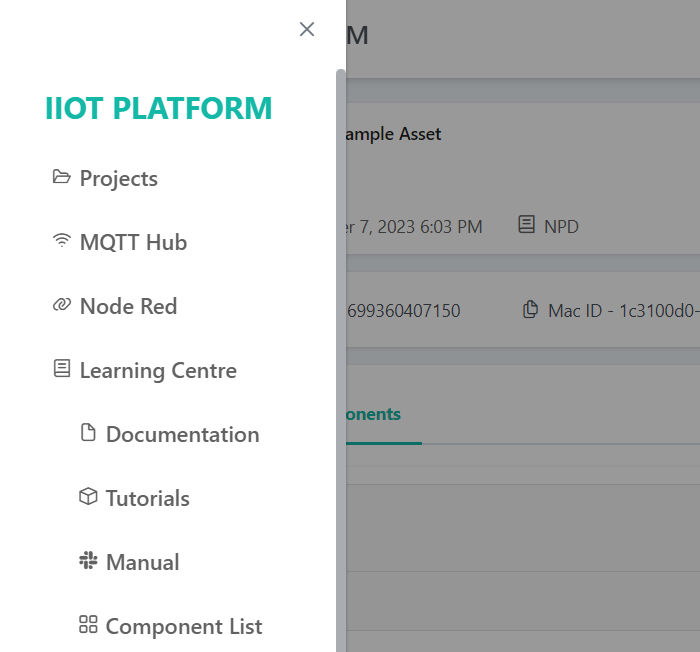
Task: Open Tutorials
Action: pos(148,498)
